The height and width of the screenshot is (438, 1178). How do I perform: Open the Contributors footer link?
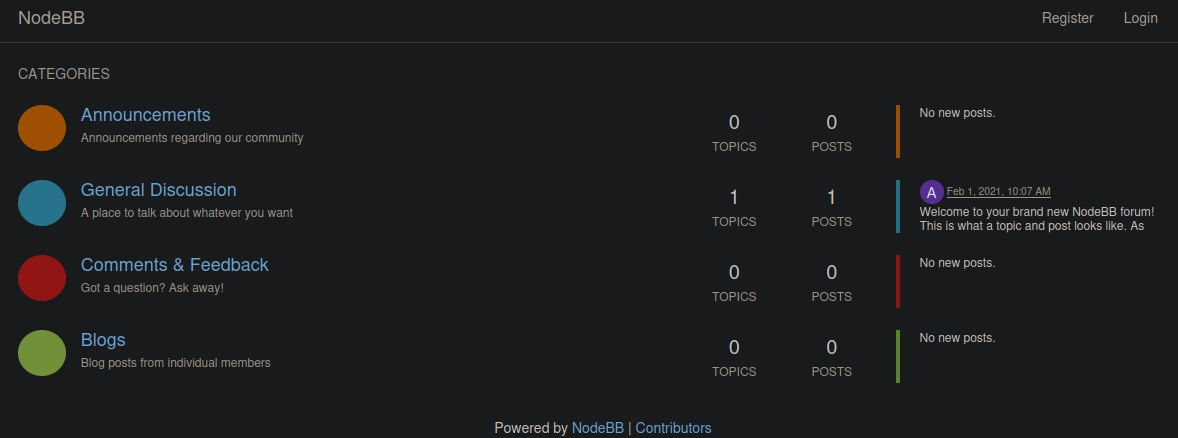673,428
